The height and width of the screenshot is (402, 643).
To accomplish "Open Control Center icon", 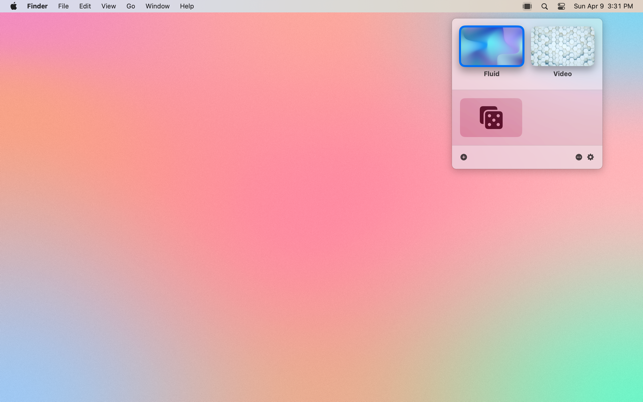I will tap(561, 6).
